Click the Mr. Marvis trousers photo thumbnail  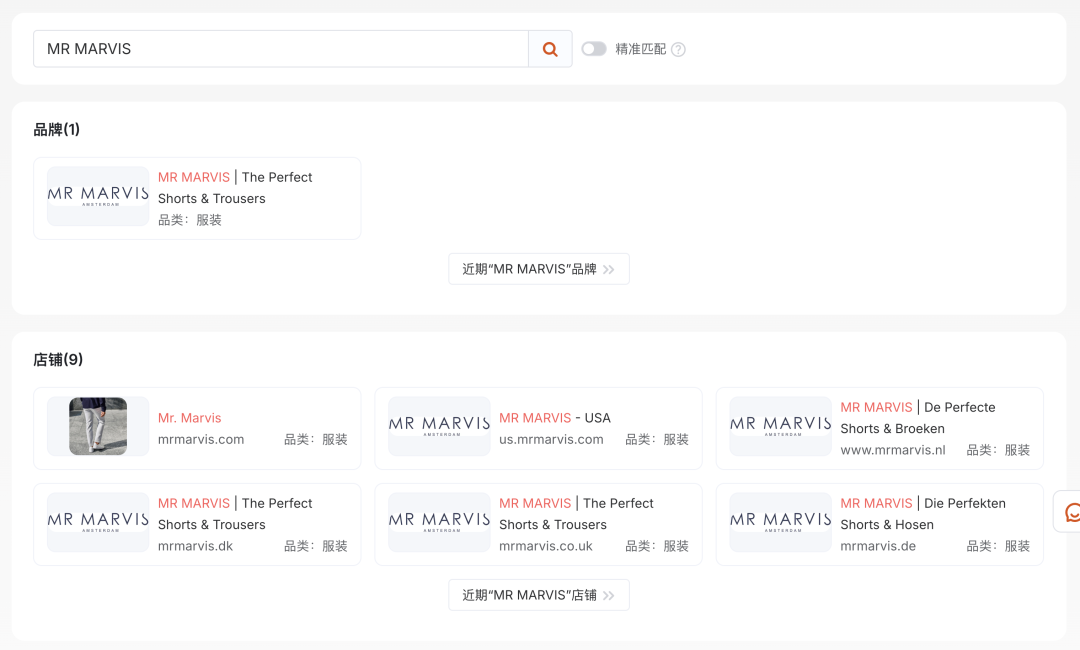click(x=98, y=426)
